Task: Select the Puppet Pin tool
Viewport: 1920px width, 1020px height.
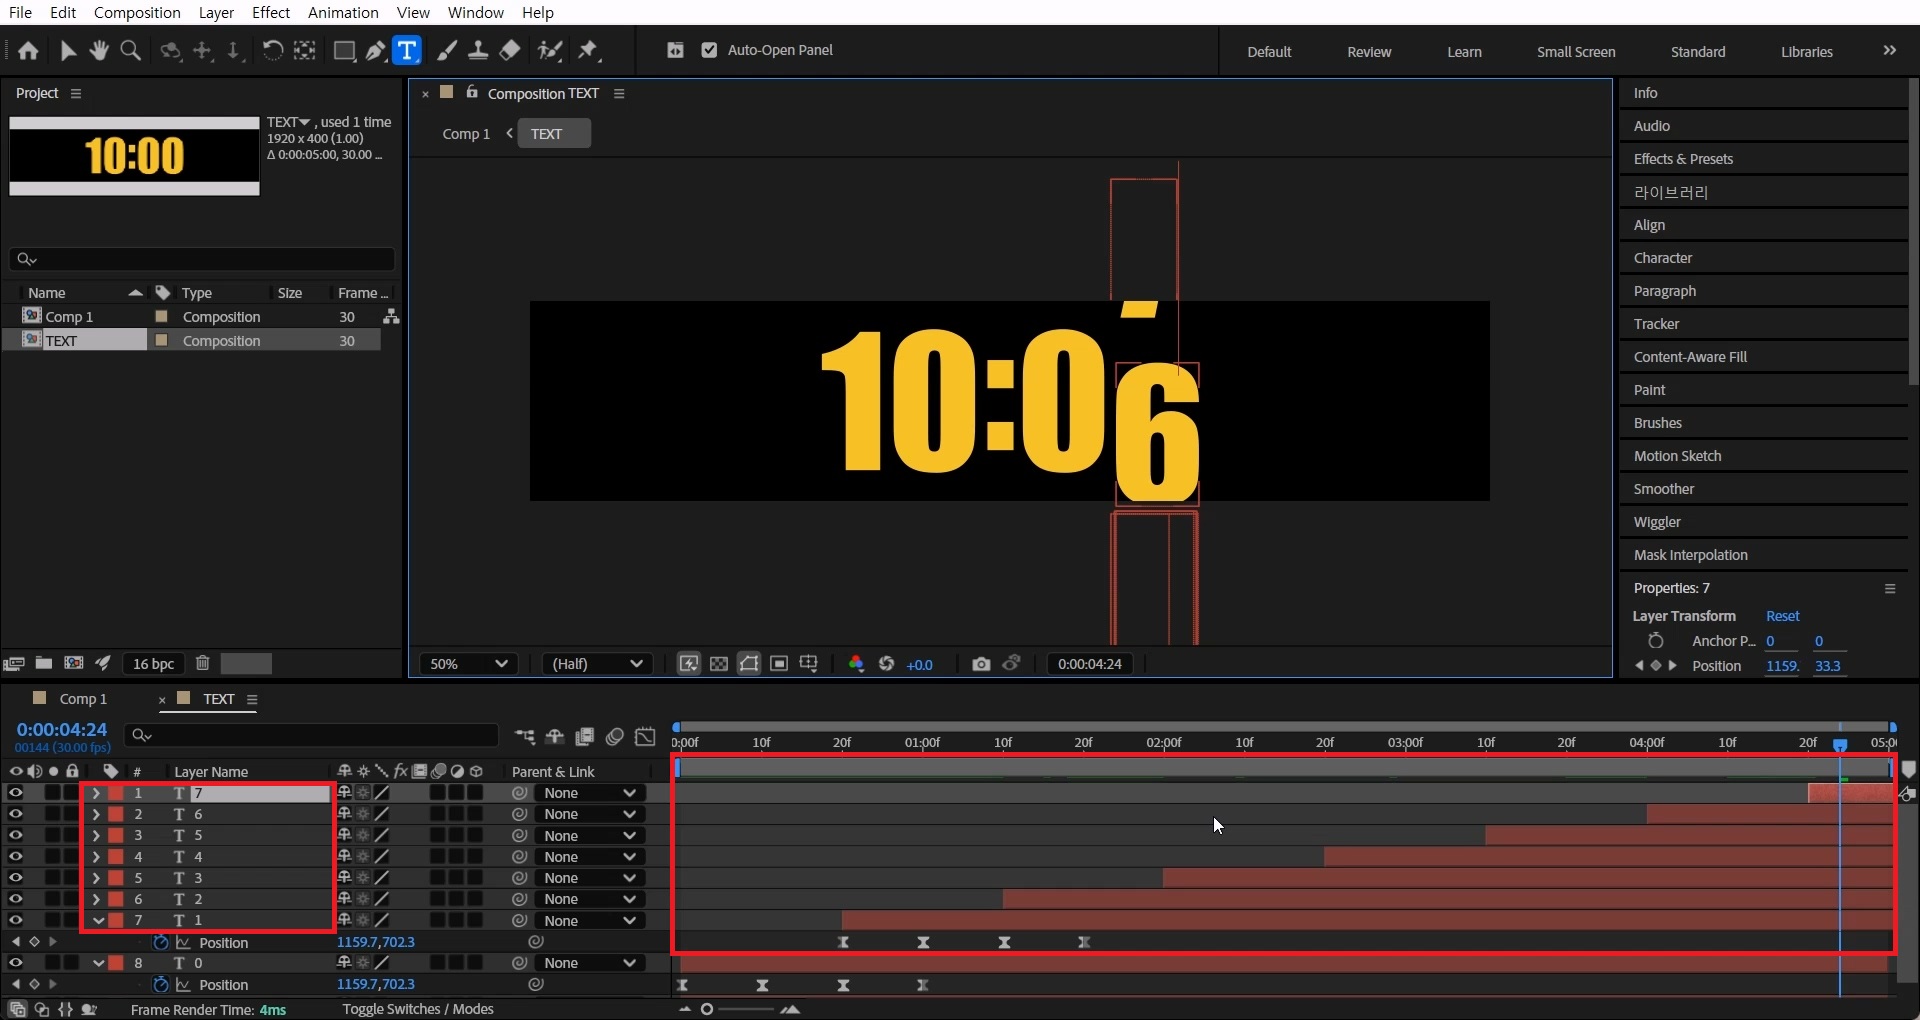Action: click(588, 51)
